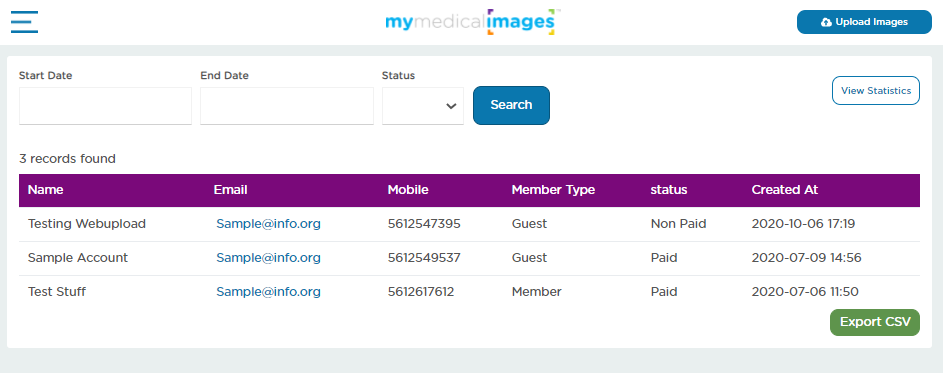Click the cloud icon on Upload Images

coord(826,22)
